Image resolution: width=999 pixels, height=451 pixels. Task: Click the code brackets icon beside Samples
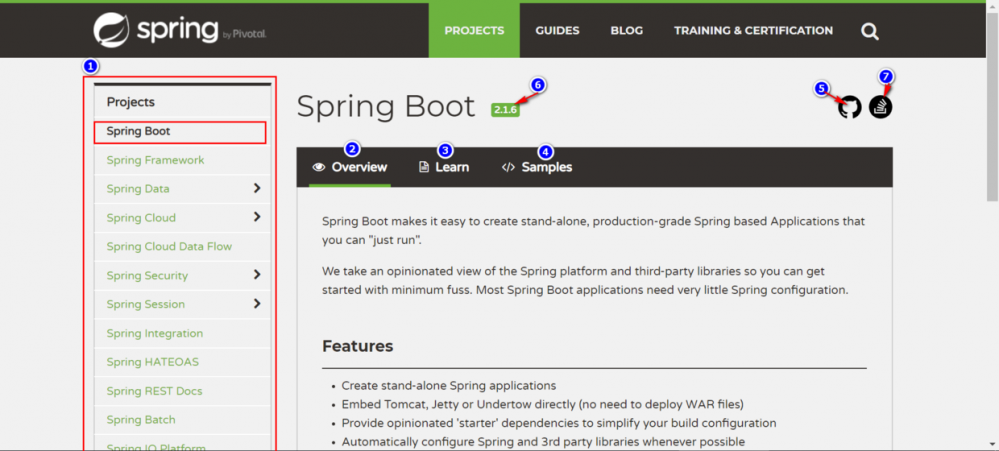pos(508,168)
